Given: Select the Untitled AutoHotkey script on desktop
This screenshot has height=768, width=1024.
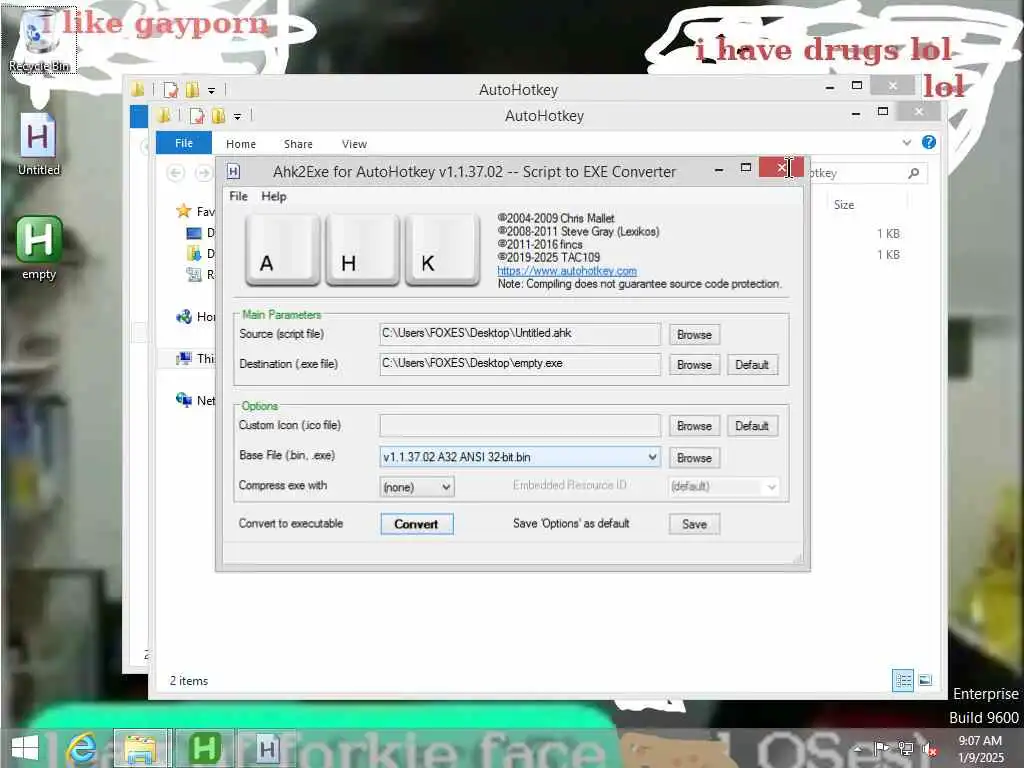Looking at the screenshot, I should [x=39, y=145].
